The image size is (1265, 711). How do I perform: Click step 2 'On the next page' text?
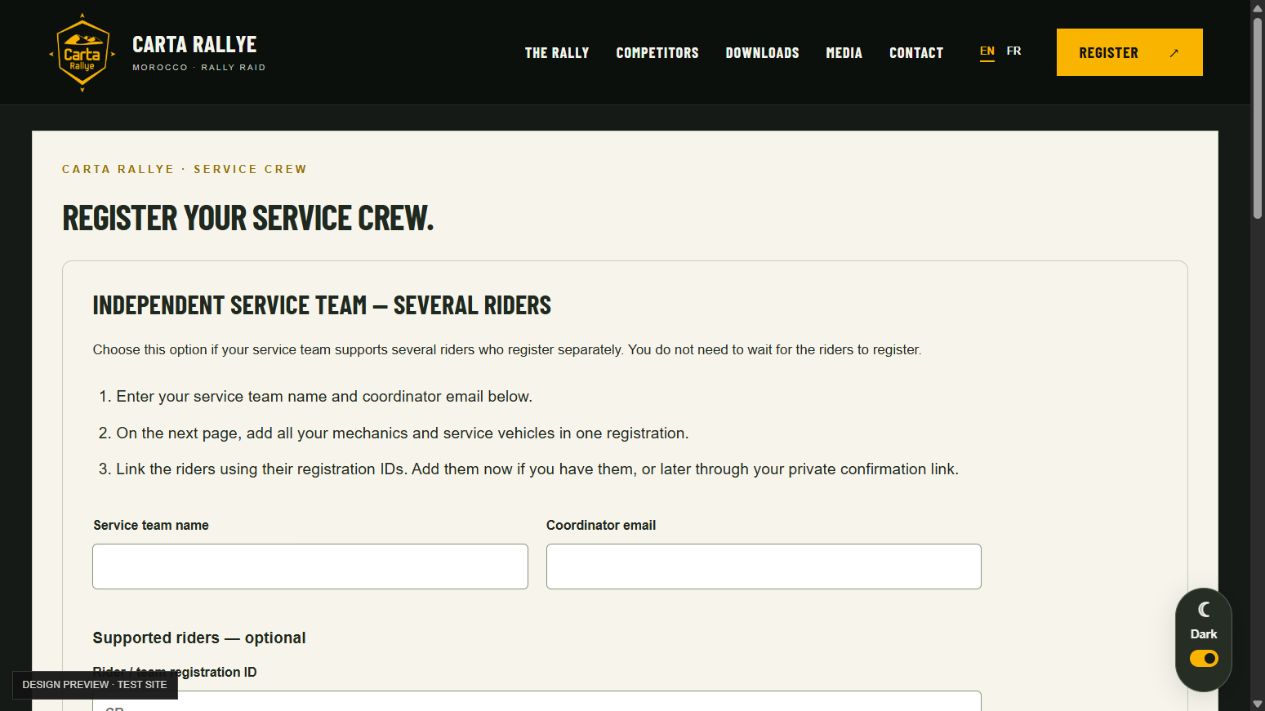[402, 433]
